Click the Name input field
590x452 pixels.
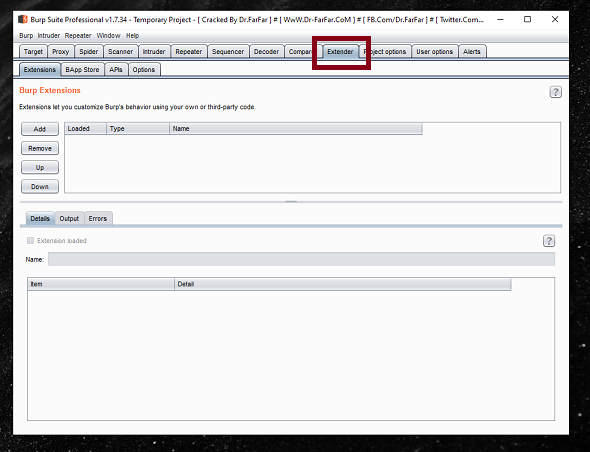[301, 259]
